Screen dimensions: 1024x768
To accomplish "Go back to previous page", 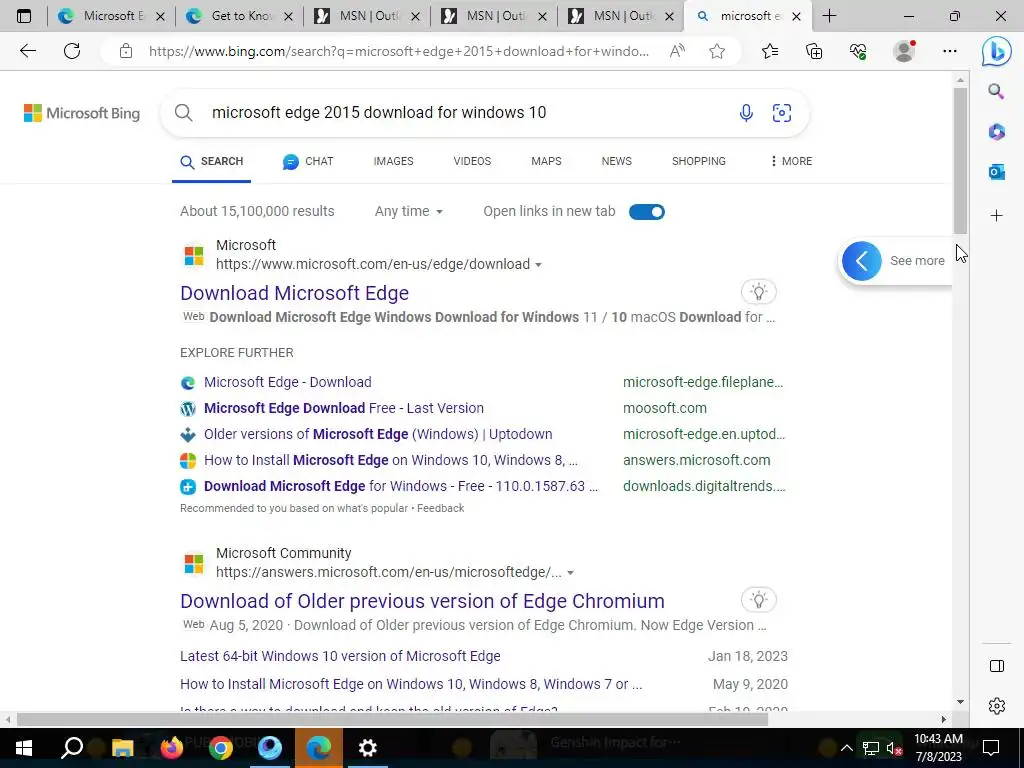I will [27, 51].
